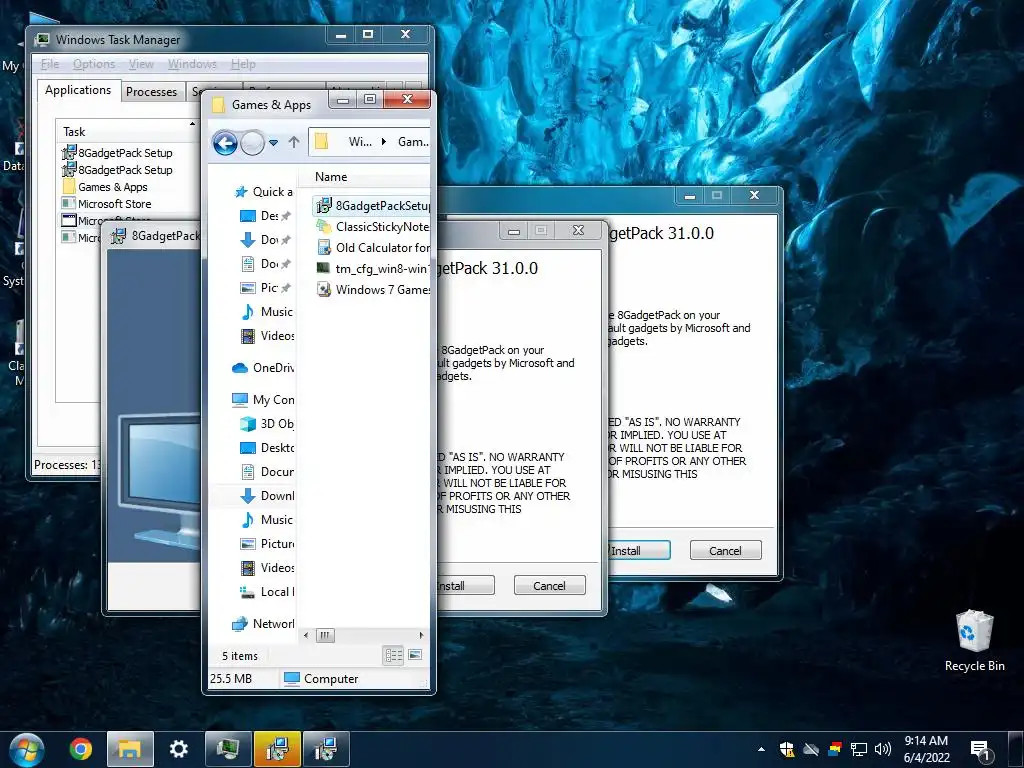
Task: Open Task Manager View menu
Action: tap(141, 64)
